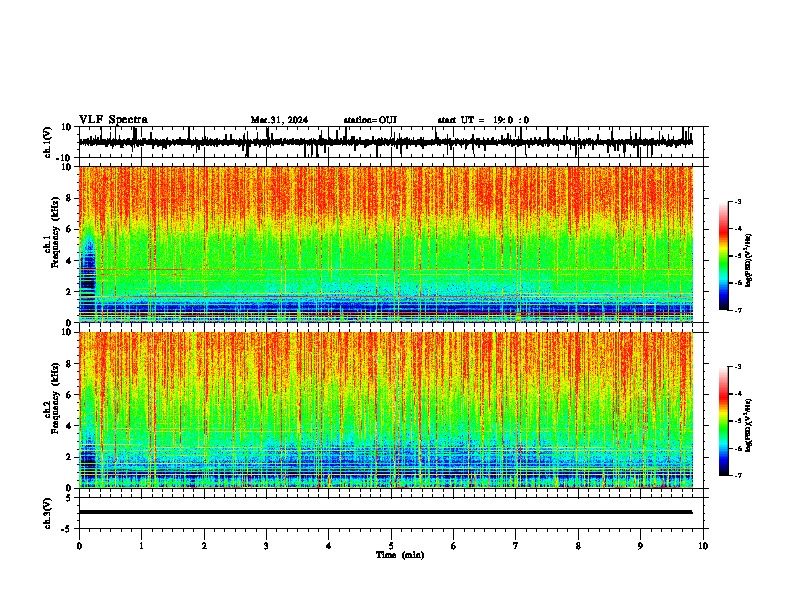
Task: Click the date 'Mar.31, 2024' label
Action: point(279,120)
